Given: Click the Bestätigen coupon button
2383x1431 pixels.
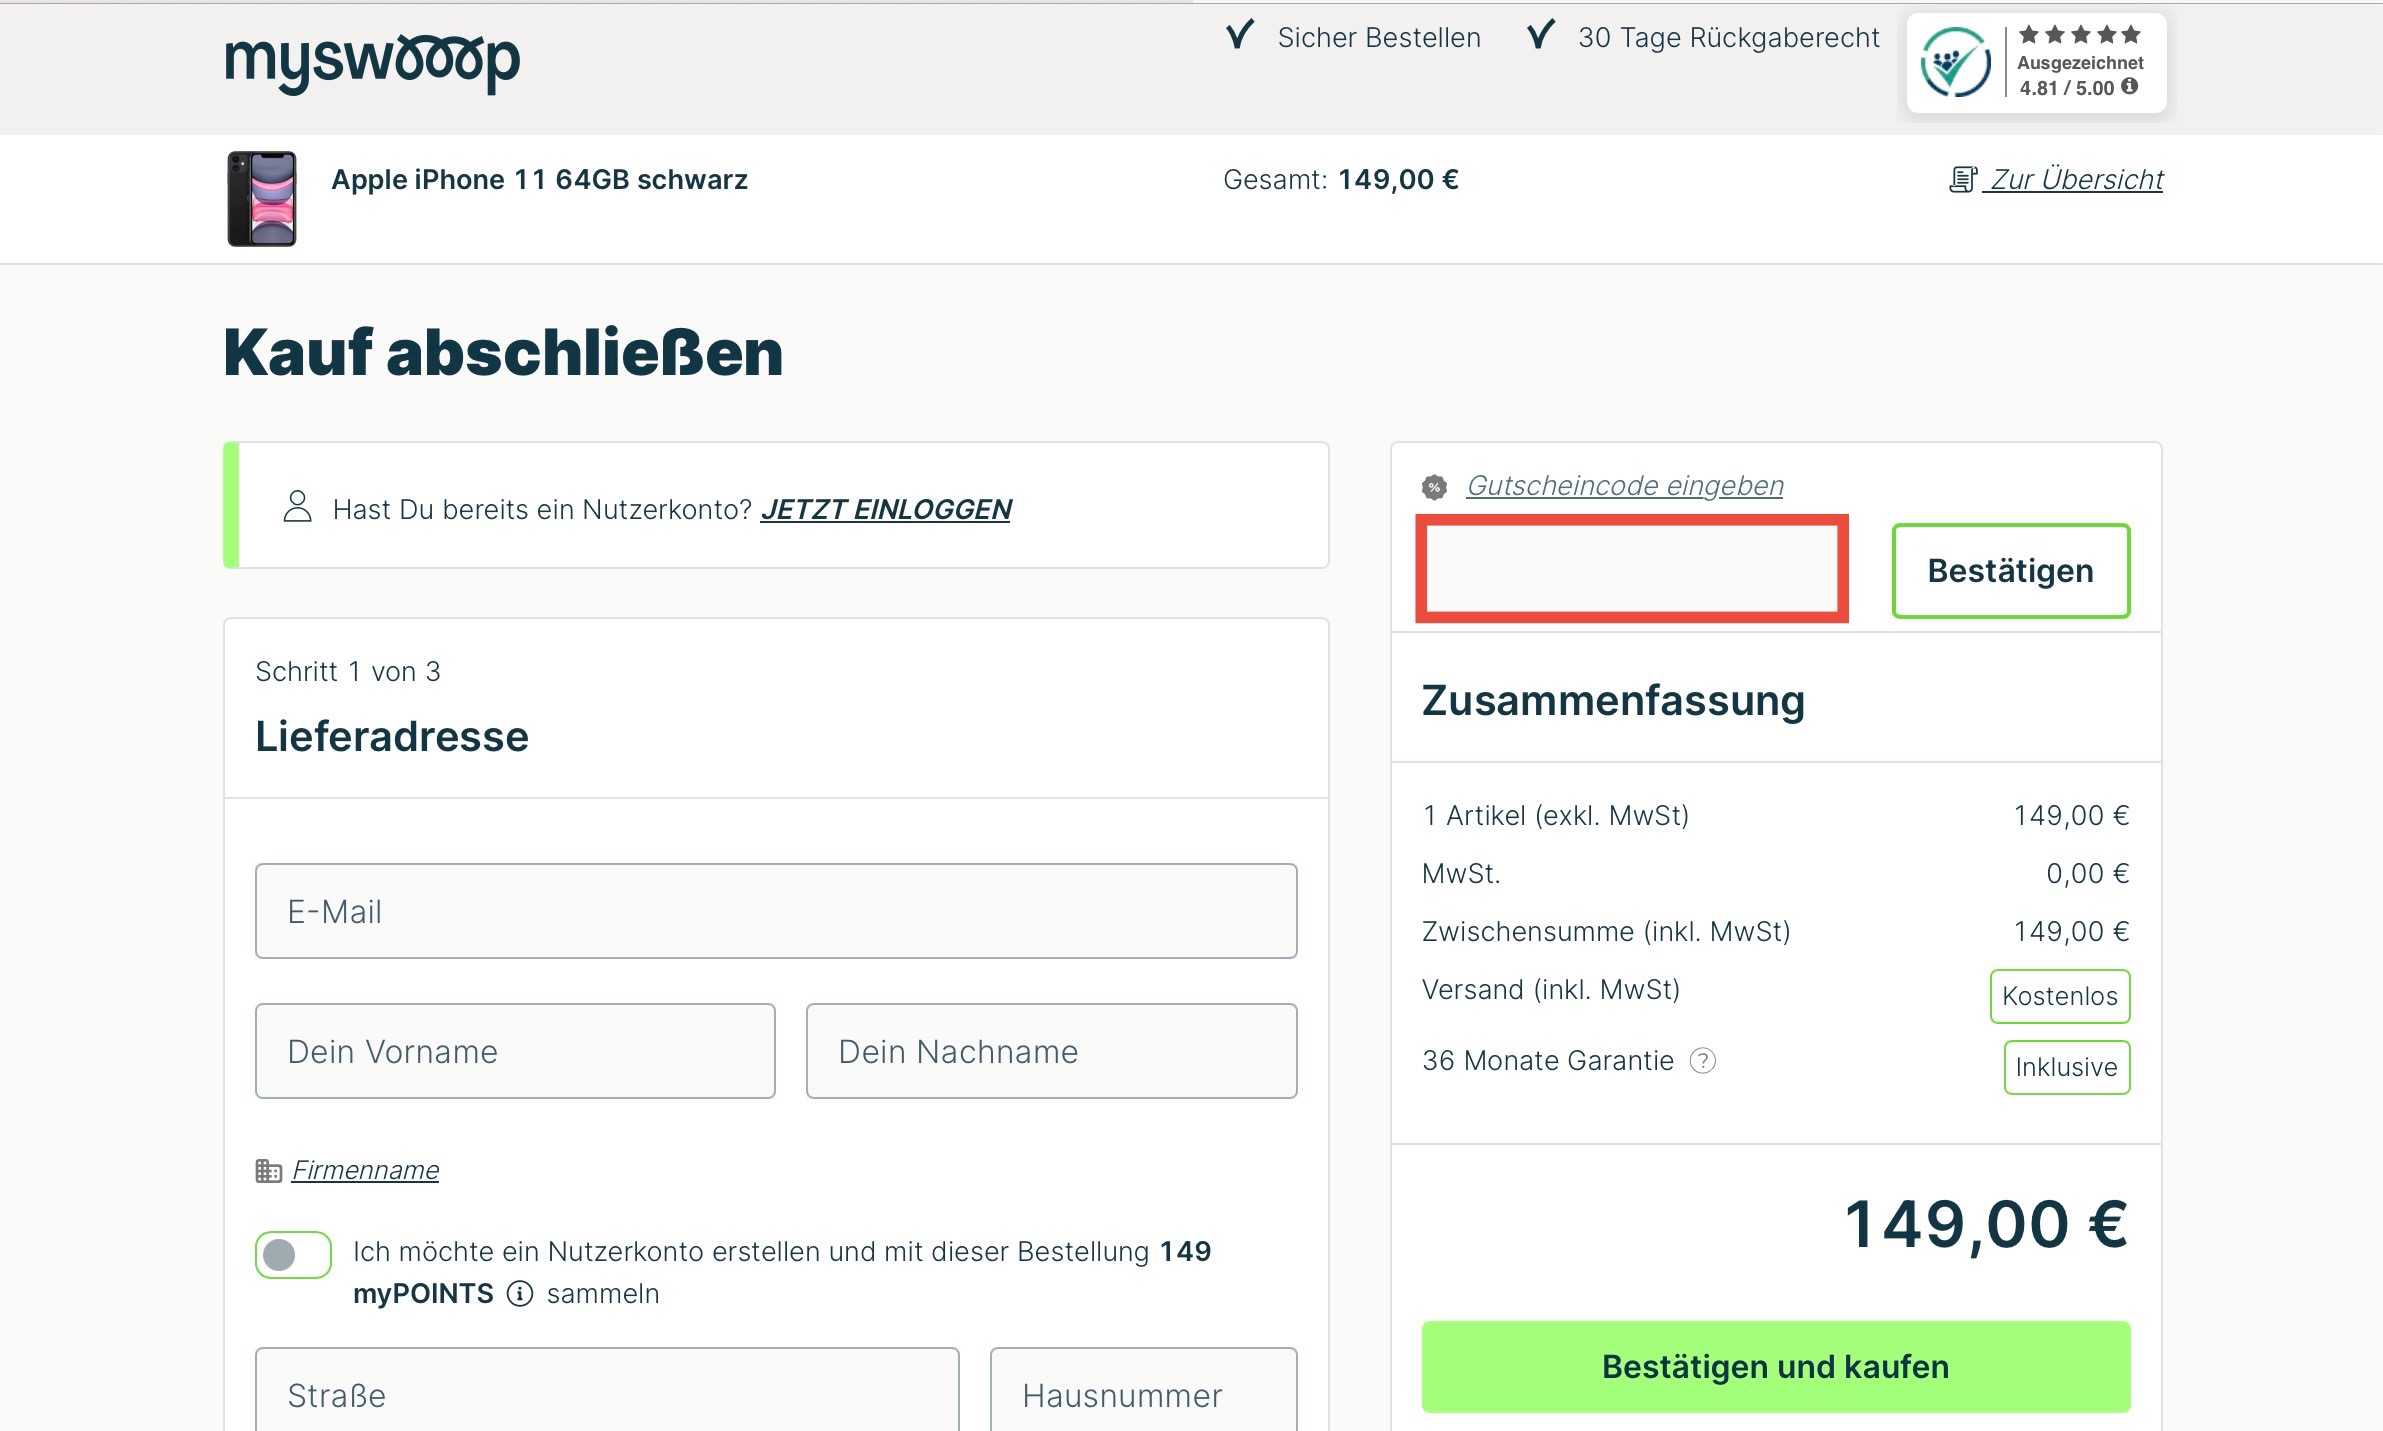Looking at the screenshot, I should pos(2011,571).
